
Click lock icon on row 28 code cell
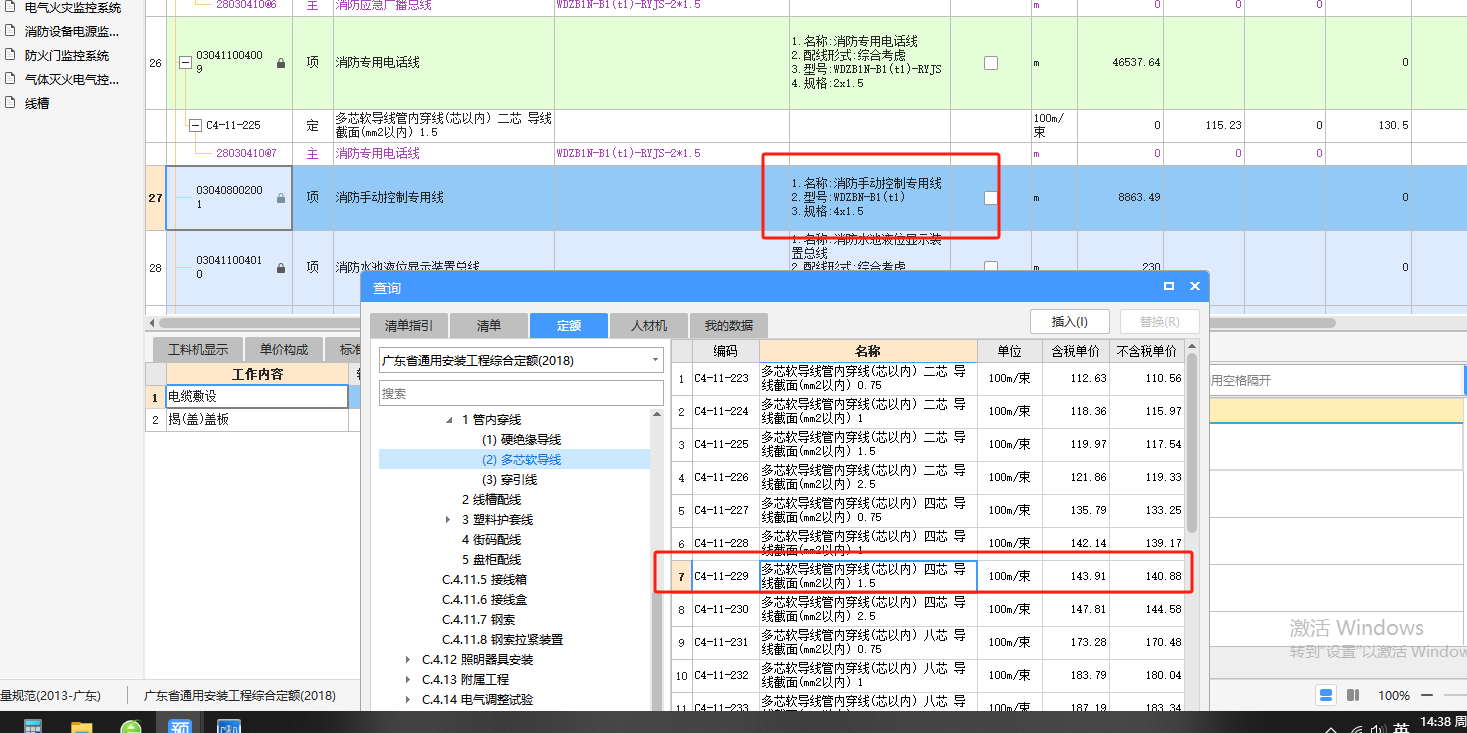pyautogui.click(x=281, y=268)
